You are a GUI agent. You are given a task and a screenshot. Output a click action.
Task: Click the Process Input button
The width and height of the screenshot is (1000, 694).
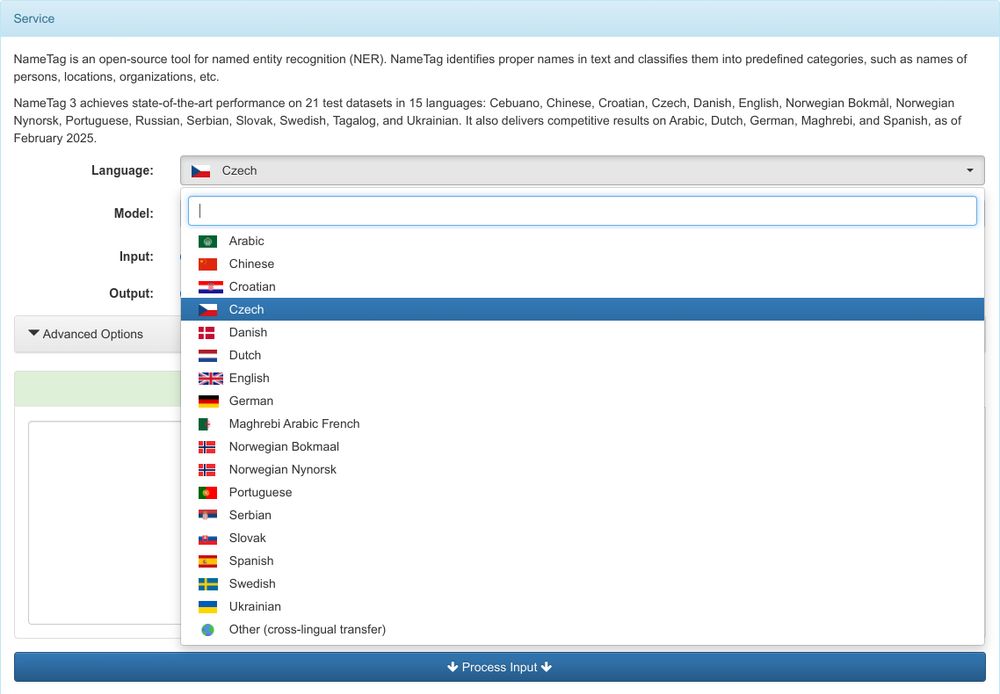pos(500,667)
